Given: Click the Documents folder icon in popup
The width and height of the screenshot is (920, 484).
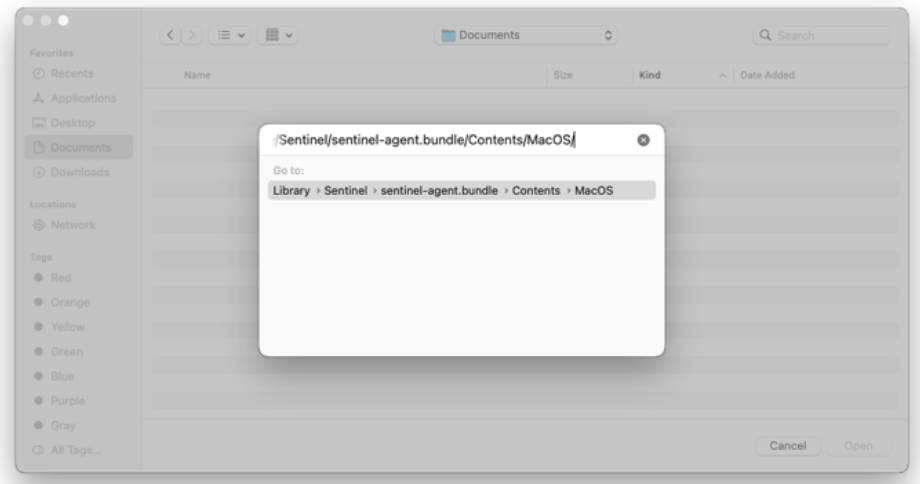Looking at the screenshot, I should point(448,36).
